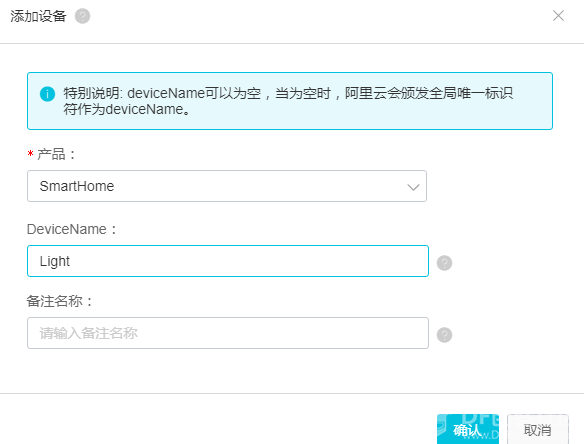This screenshot has height=444, width=584.
Task: Confirm adding device with 确认 button
Action: [468, 429]
